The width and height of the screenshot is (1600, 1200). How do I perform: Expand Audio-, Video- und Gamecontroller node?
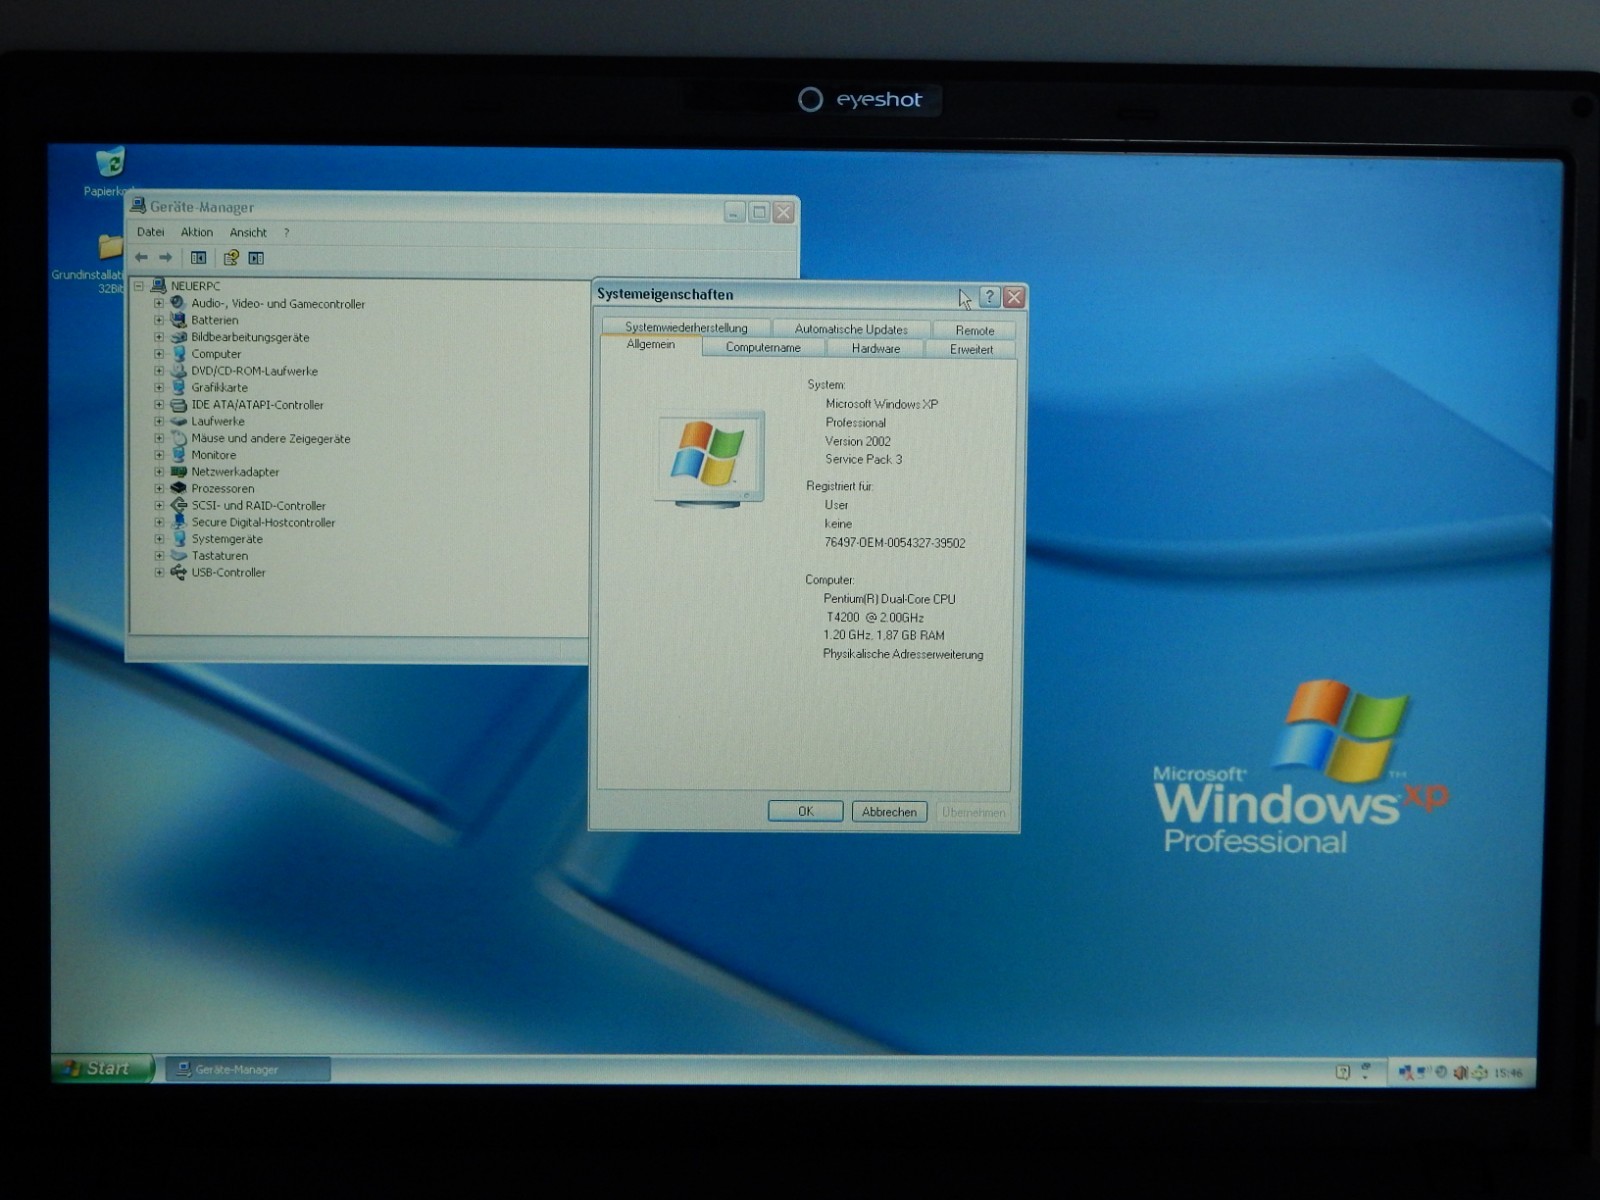tap(159, 303)
